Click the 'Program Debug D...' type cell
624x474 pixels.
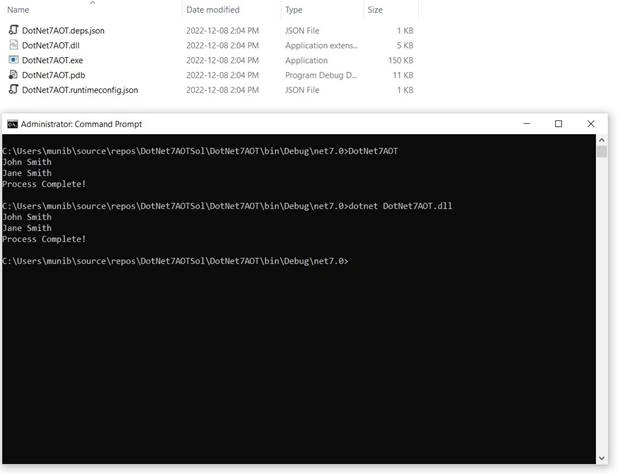click(x=321, y=75)
